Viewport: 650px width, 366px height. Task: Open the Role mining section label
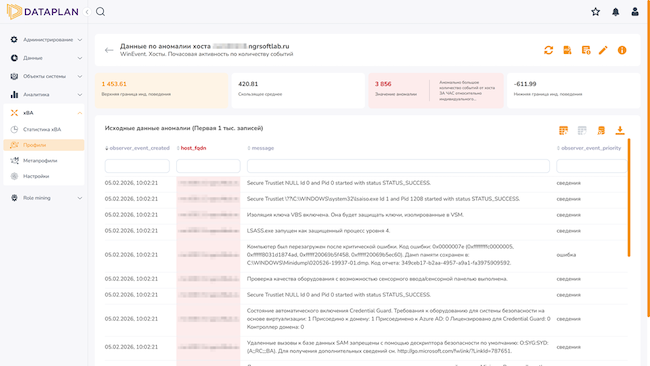tap(37, 198)
